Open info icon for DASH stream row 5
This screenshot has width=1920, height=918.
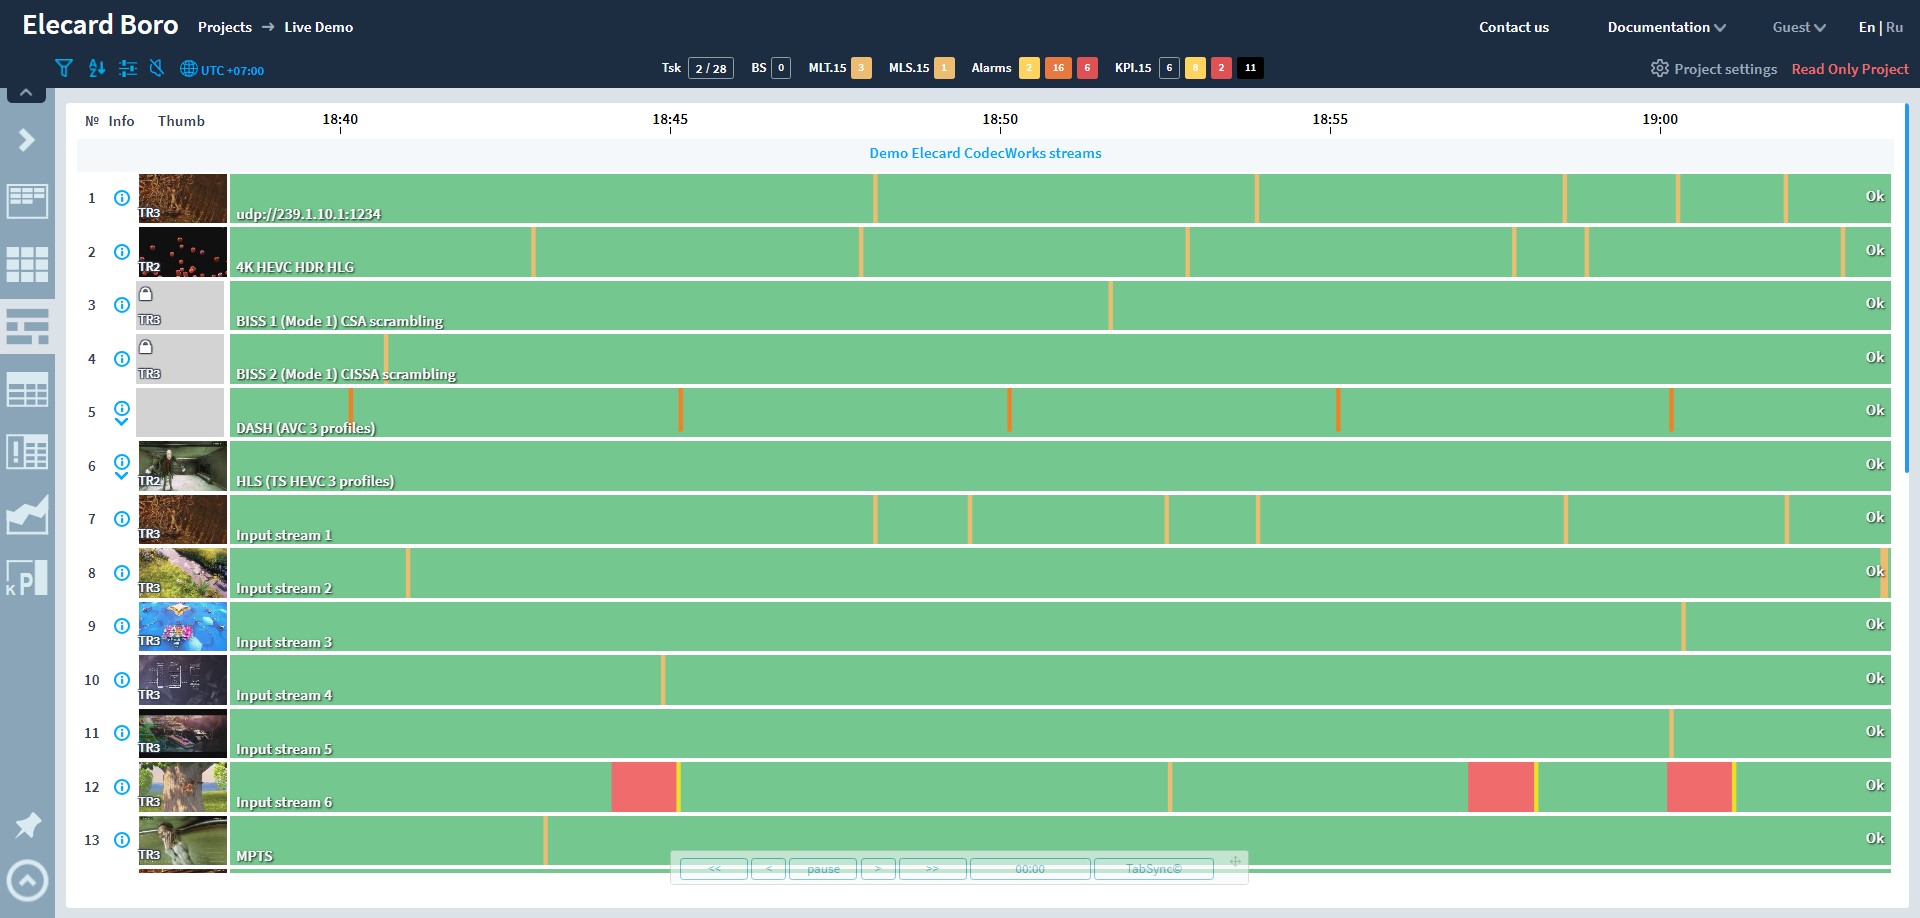(x=122, y=408)
